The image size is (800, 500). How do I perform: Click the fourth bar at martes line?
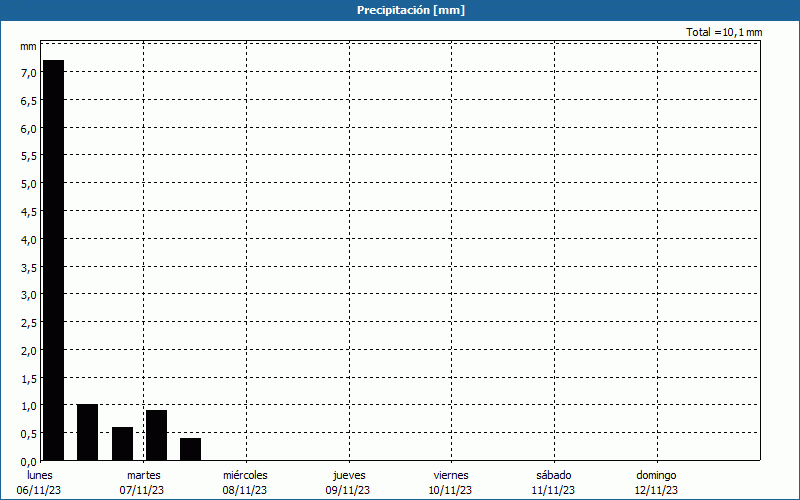click(x=157, y=435)
